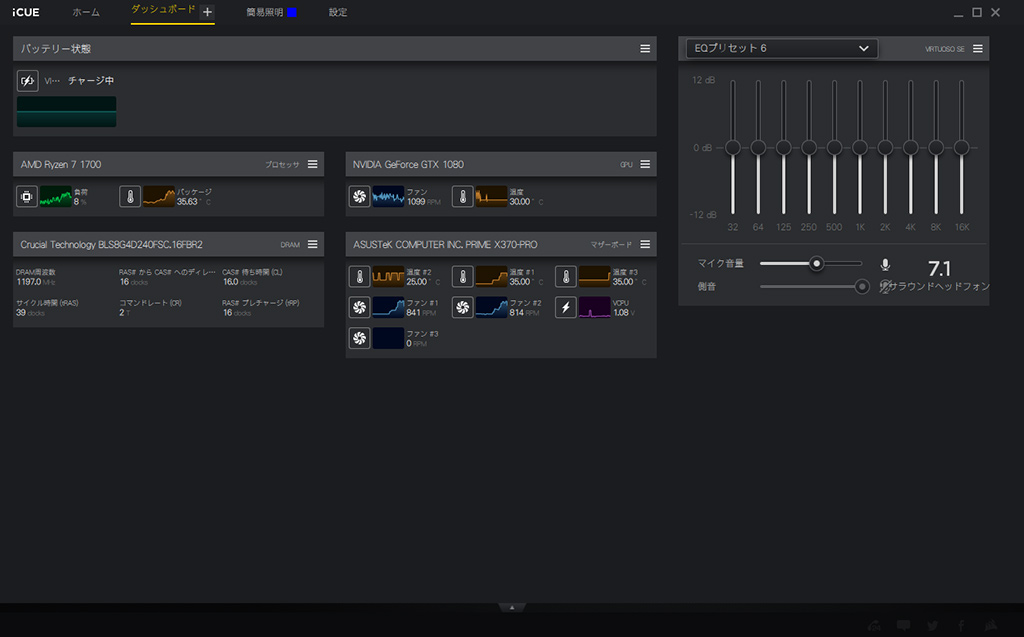Click the GPU fan icon showing 1099 RPM
The width and height of the screenshot is (1024, 637).
point(360,197)
